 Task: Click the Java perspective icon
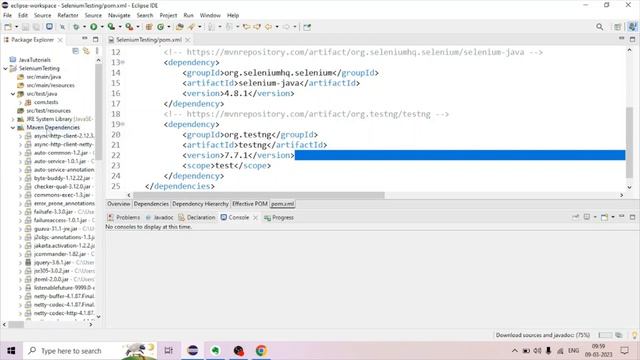[632, 27]
